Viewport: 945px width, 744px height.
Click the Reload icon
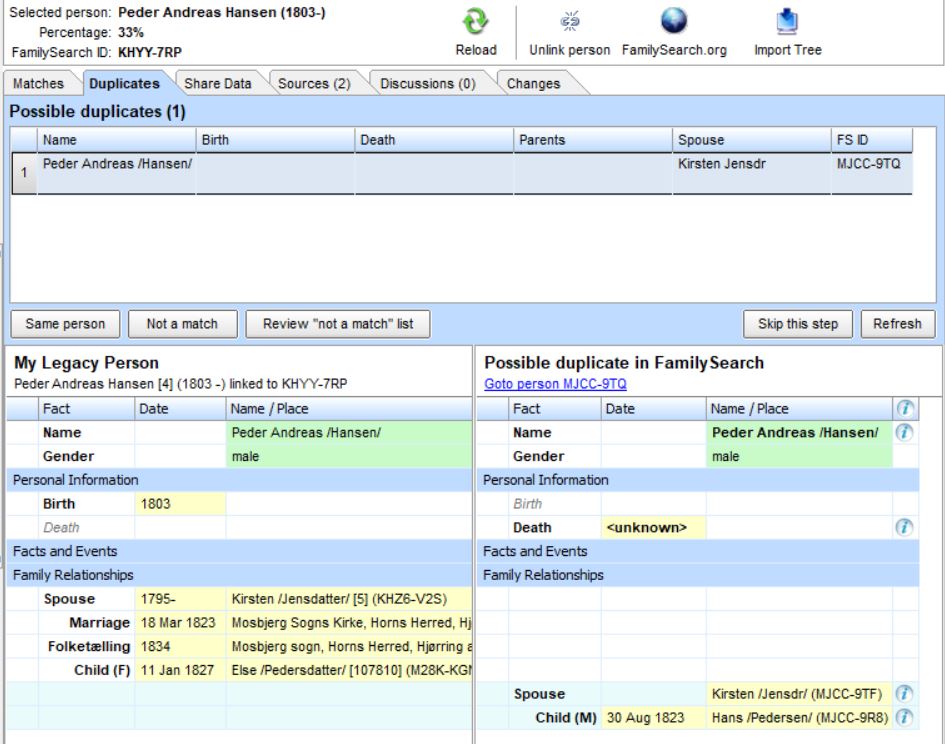pos(476,22)
